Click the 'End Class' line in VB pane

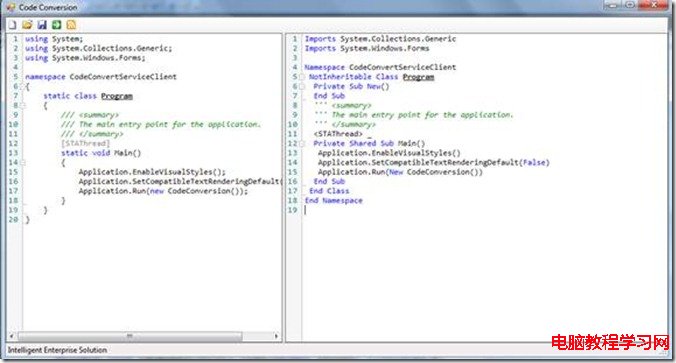(329, 191)
